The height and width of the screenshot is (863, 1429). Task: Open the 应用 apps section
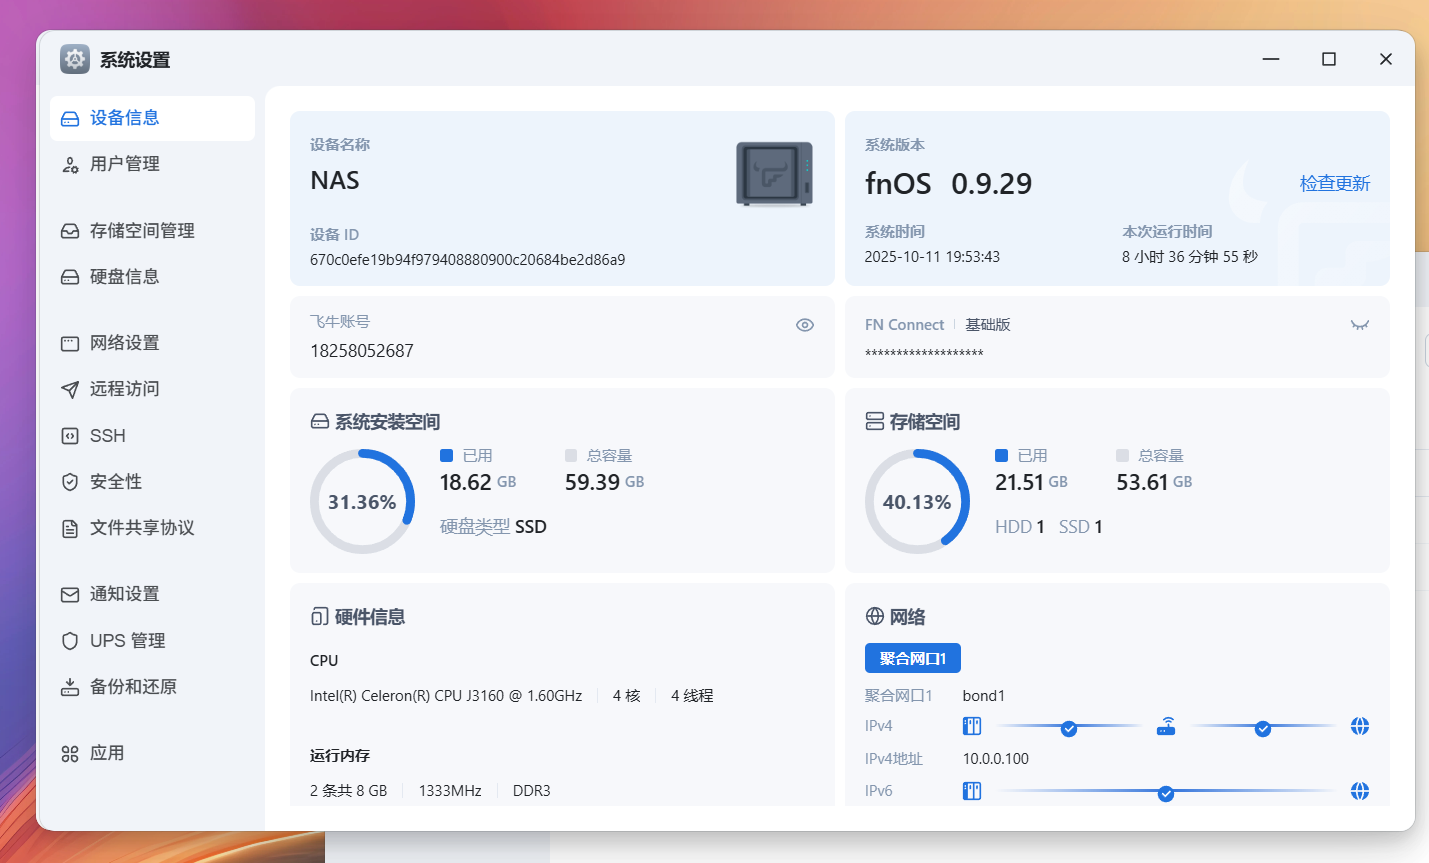[x=107, y=753]
